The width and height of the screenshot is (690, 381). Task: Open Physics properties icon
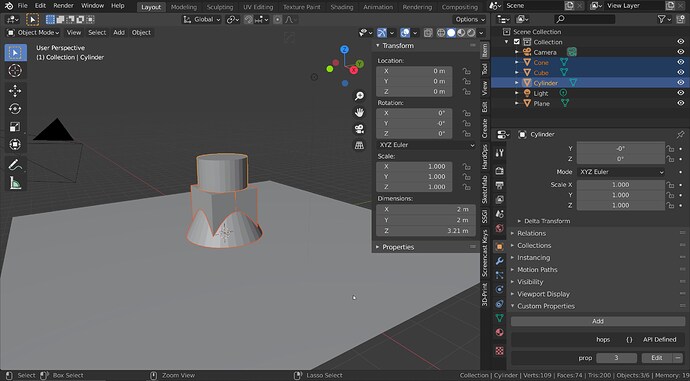[499, 289]
